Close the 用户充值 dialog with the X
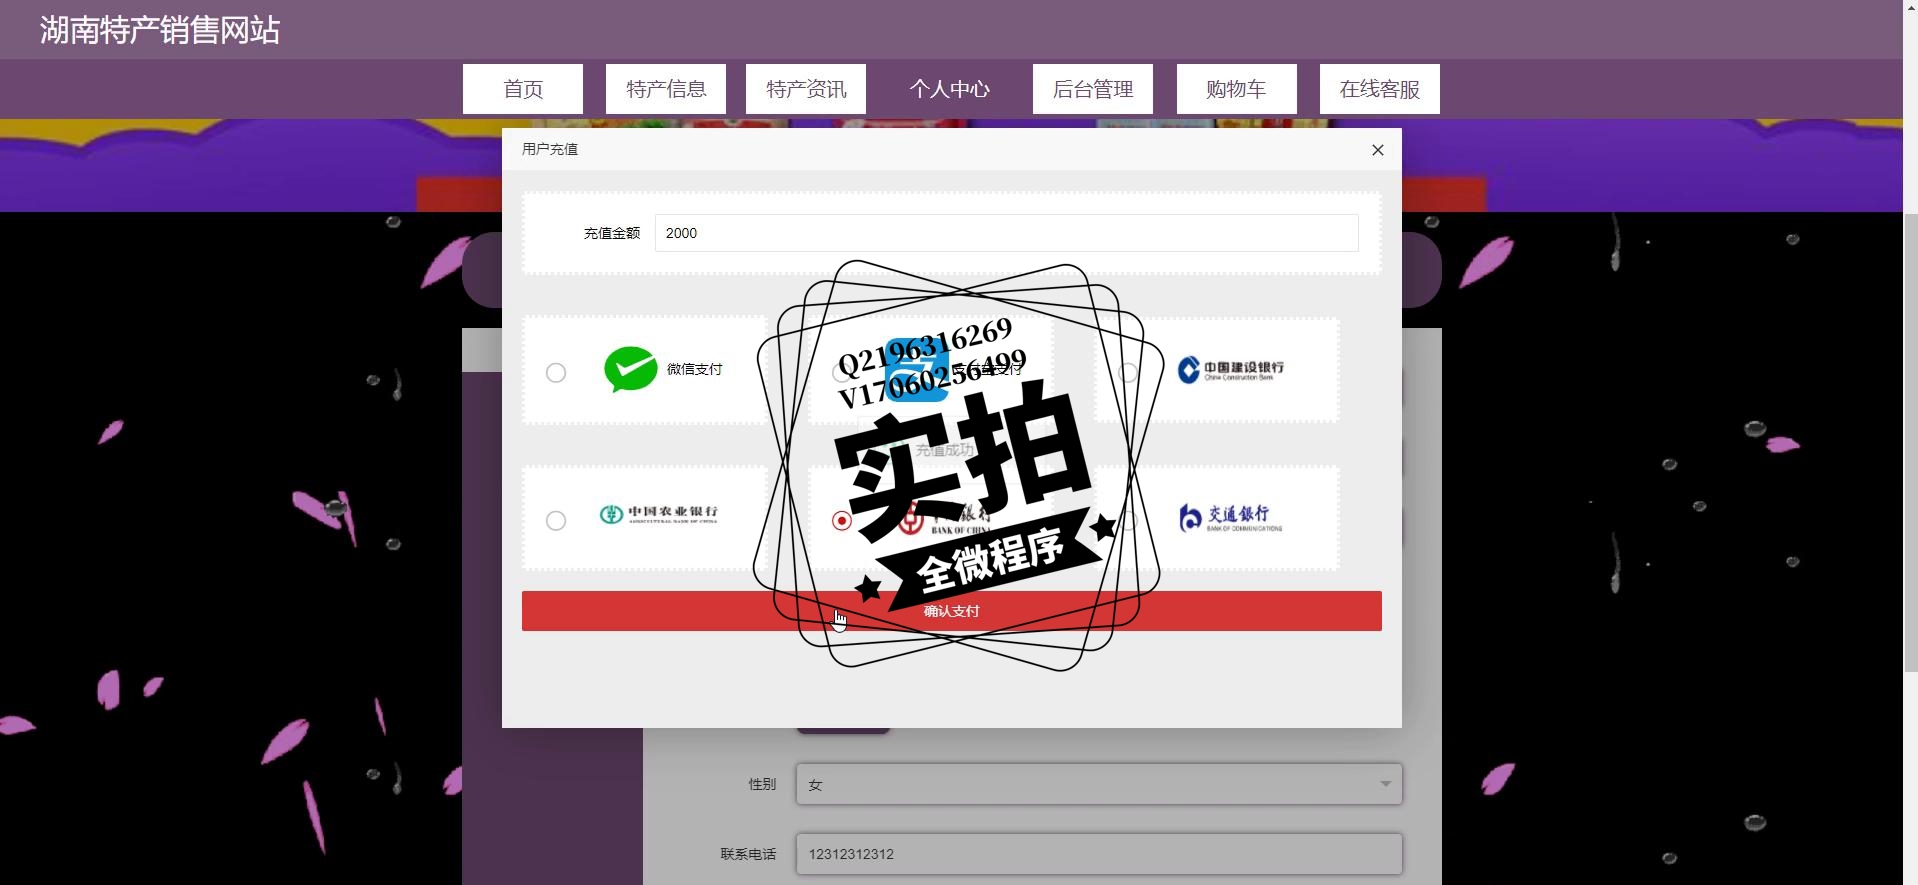 pyautogui.click(x=1378, y=150)
